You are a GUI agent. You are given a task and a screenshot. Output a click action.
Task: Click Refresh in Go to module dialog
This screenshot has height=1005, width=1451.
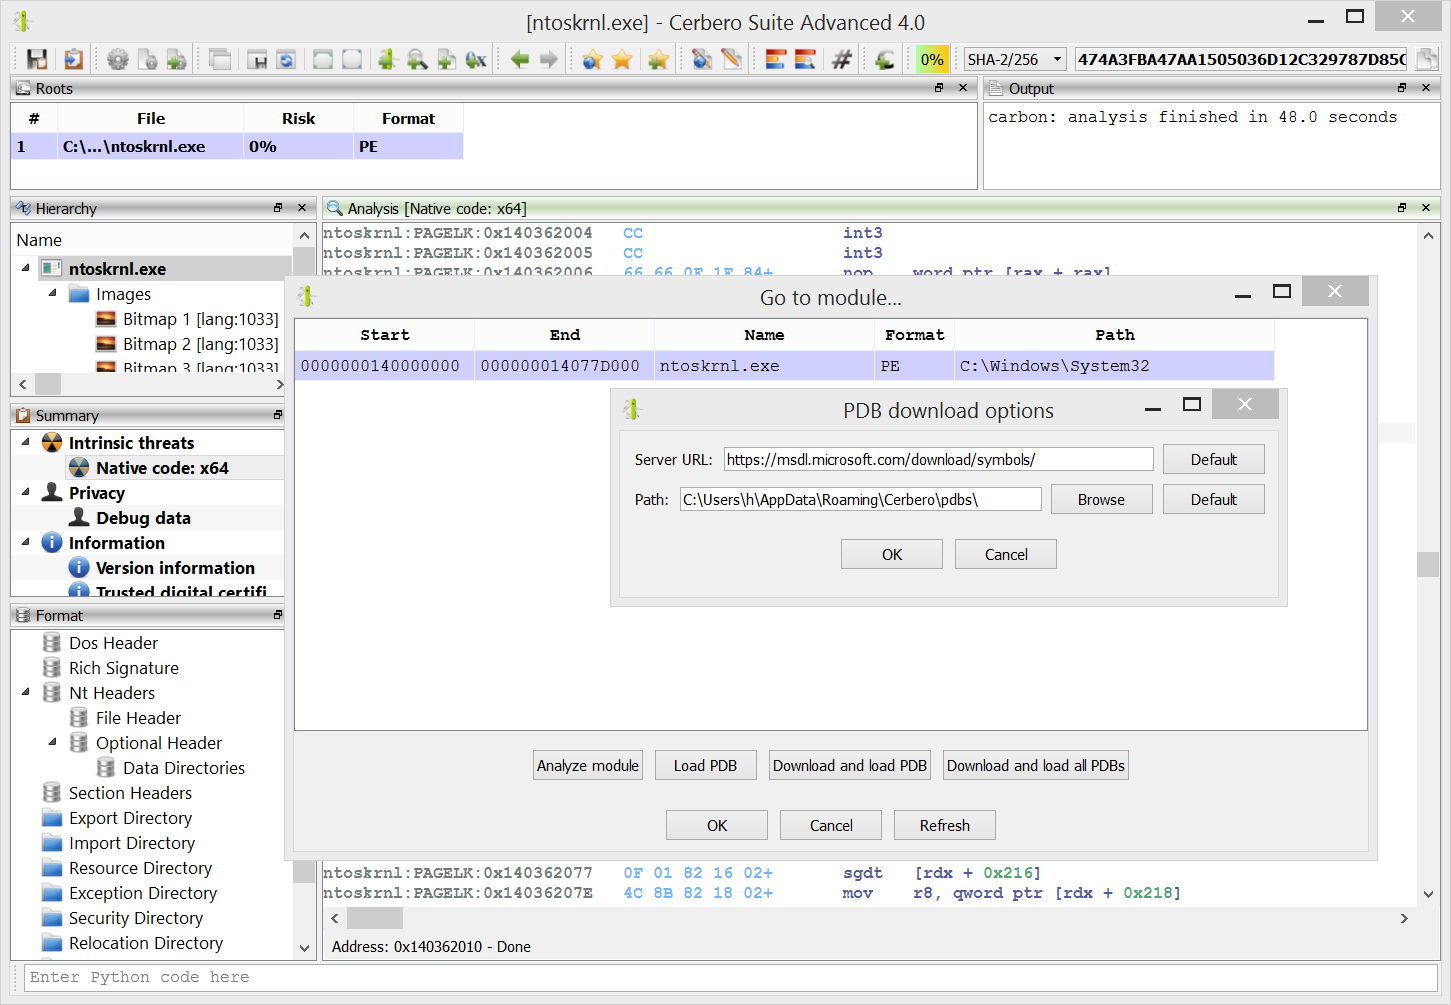[945, 825]
